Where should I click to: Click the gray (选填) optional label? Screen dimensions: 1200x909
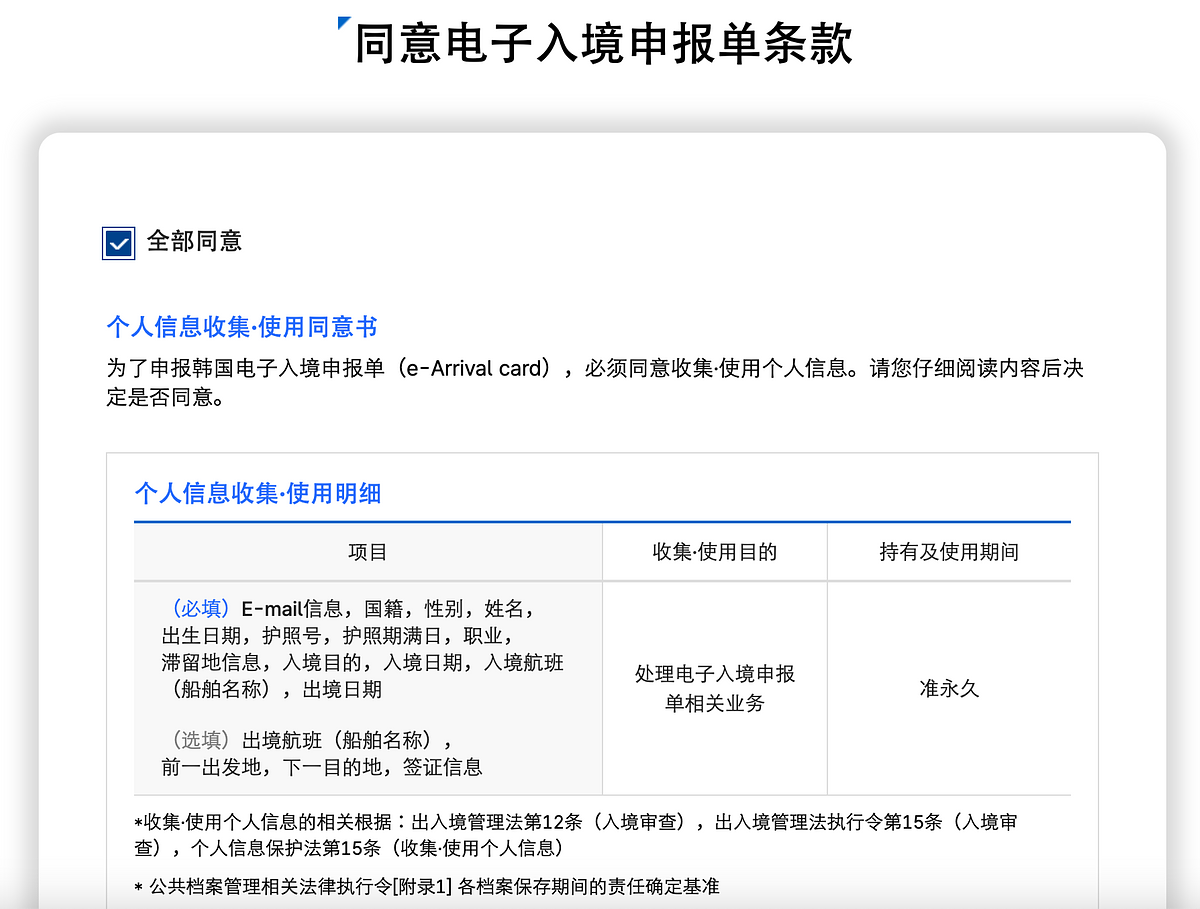point(201,740)
